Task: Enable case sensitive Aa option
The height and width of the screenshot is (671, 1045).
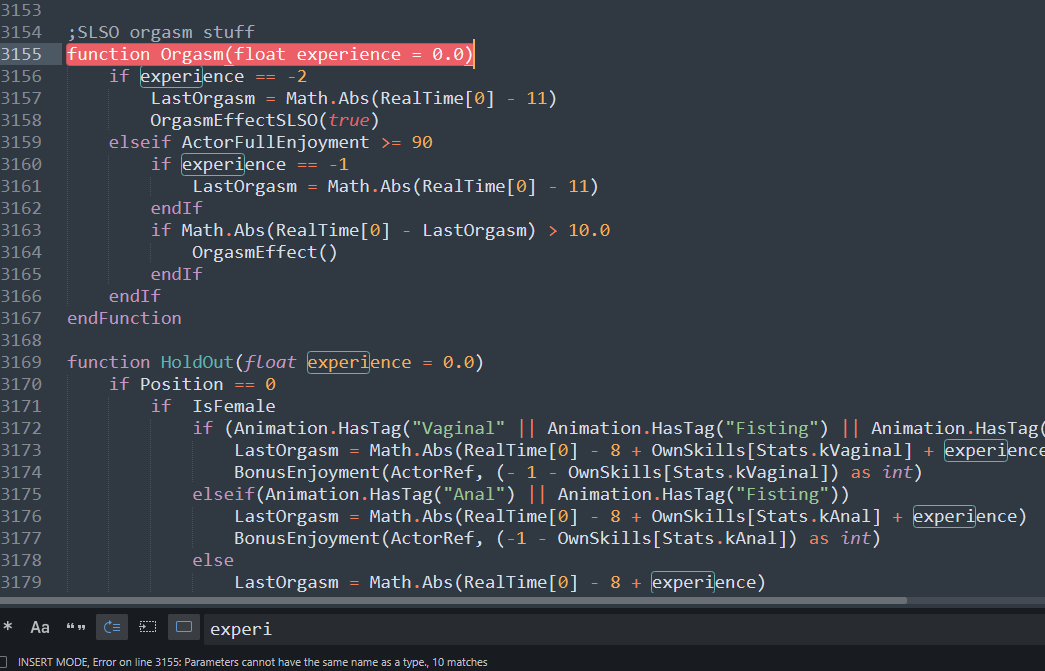Action: click(40, 628)
